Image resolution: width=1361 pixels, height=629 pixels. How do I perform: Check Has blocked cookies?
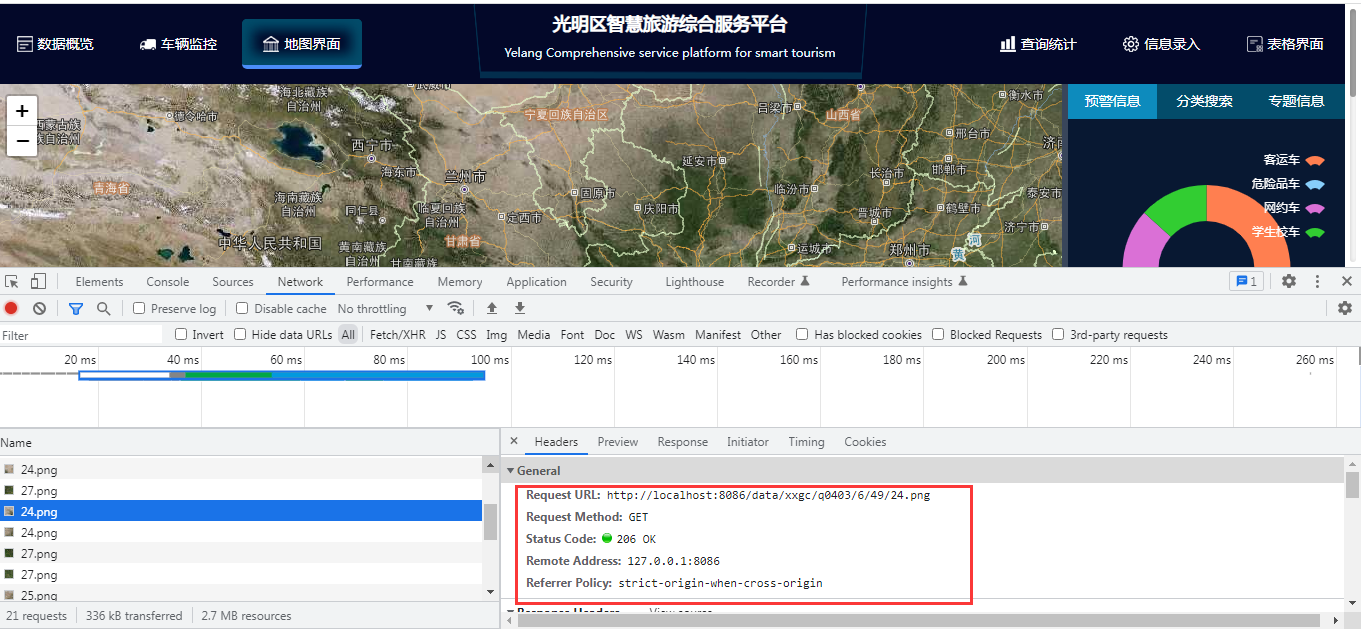point(802,334)
